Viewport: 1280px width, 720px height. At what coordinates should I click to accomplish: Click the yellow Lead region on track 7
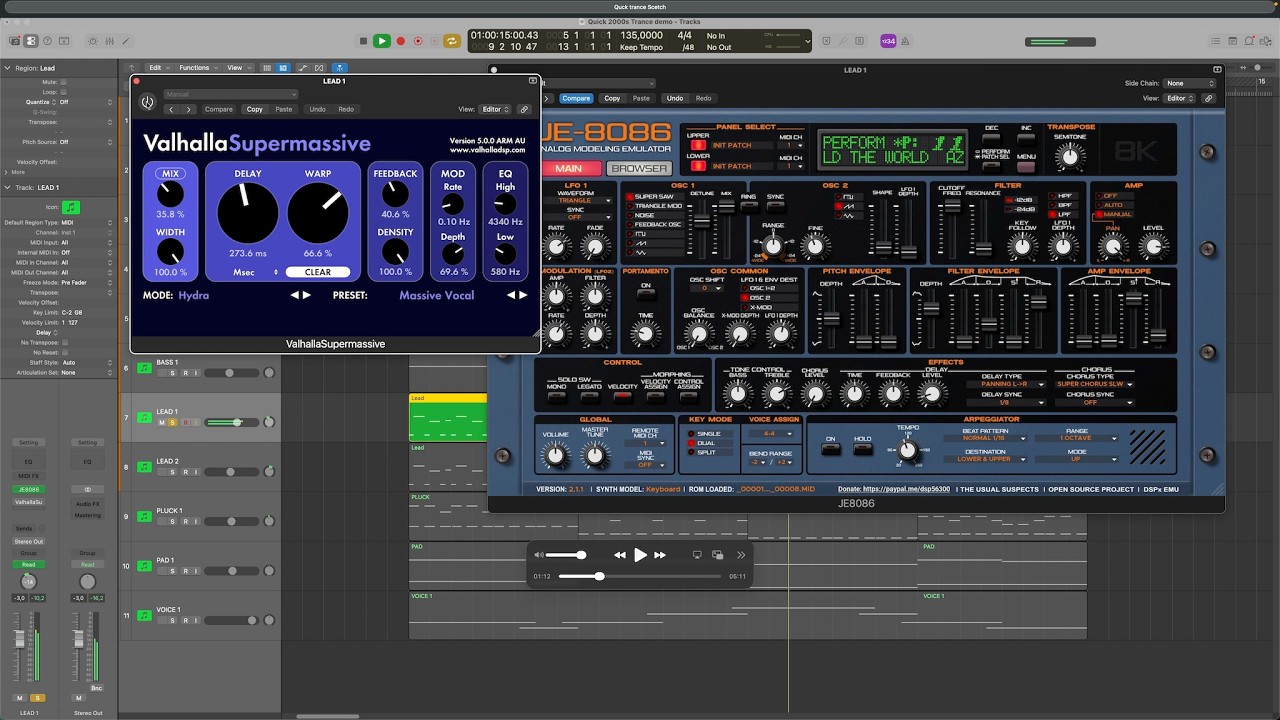(x=448, y=417)
